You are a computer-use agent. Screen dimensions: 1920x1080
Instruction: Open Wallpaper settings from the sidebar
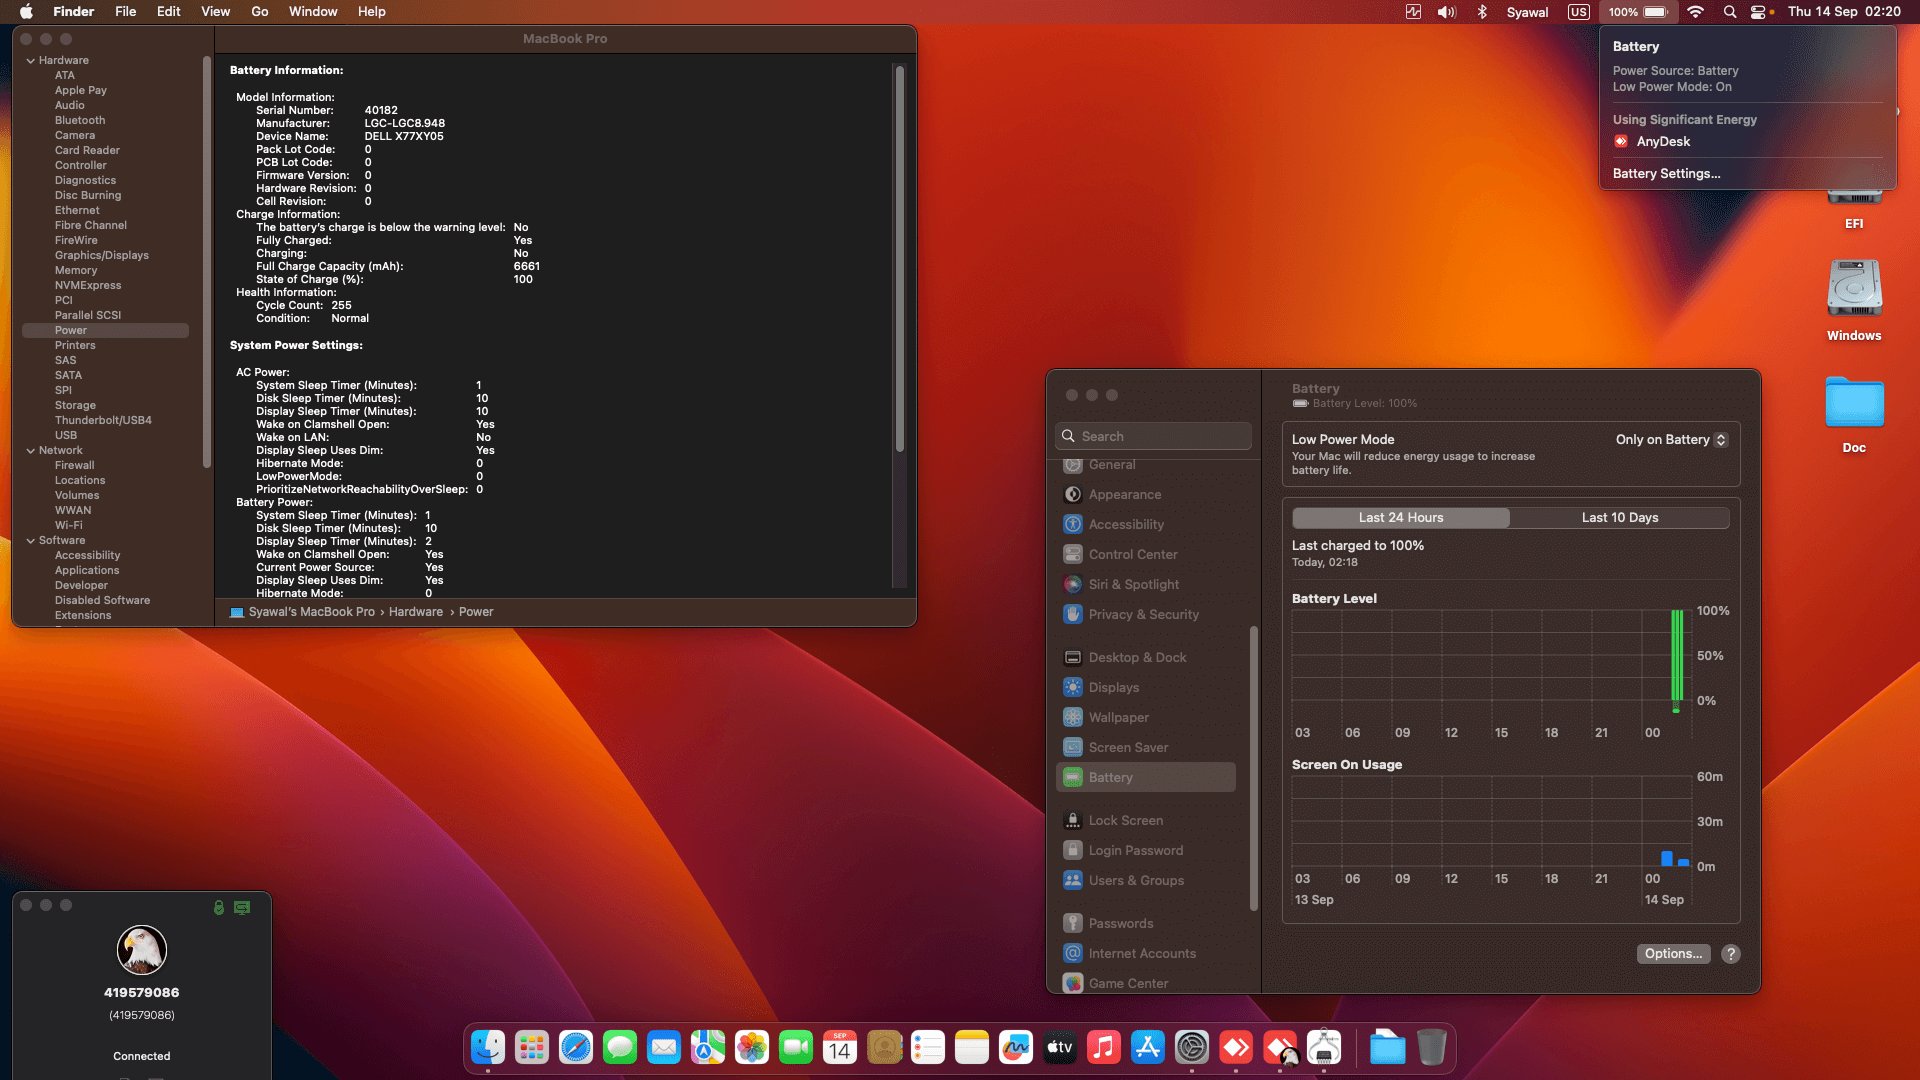click(1118, 717)
